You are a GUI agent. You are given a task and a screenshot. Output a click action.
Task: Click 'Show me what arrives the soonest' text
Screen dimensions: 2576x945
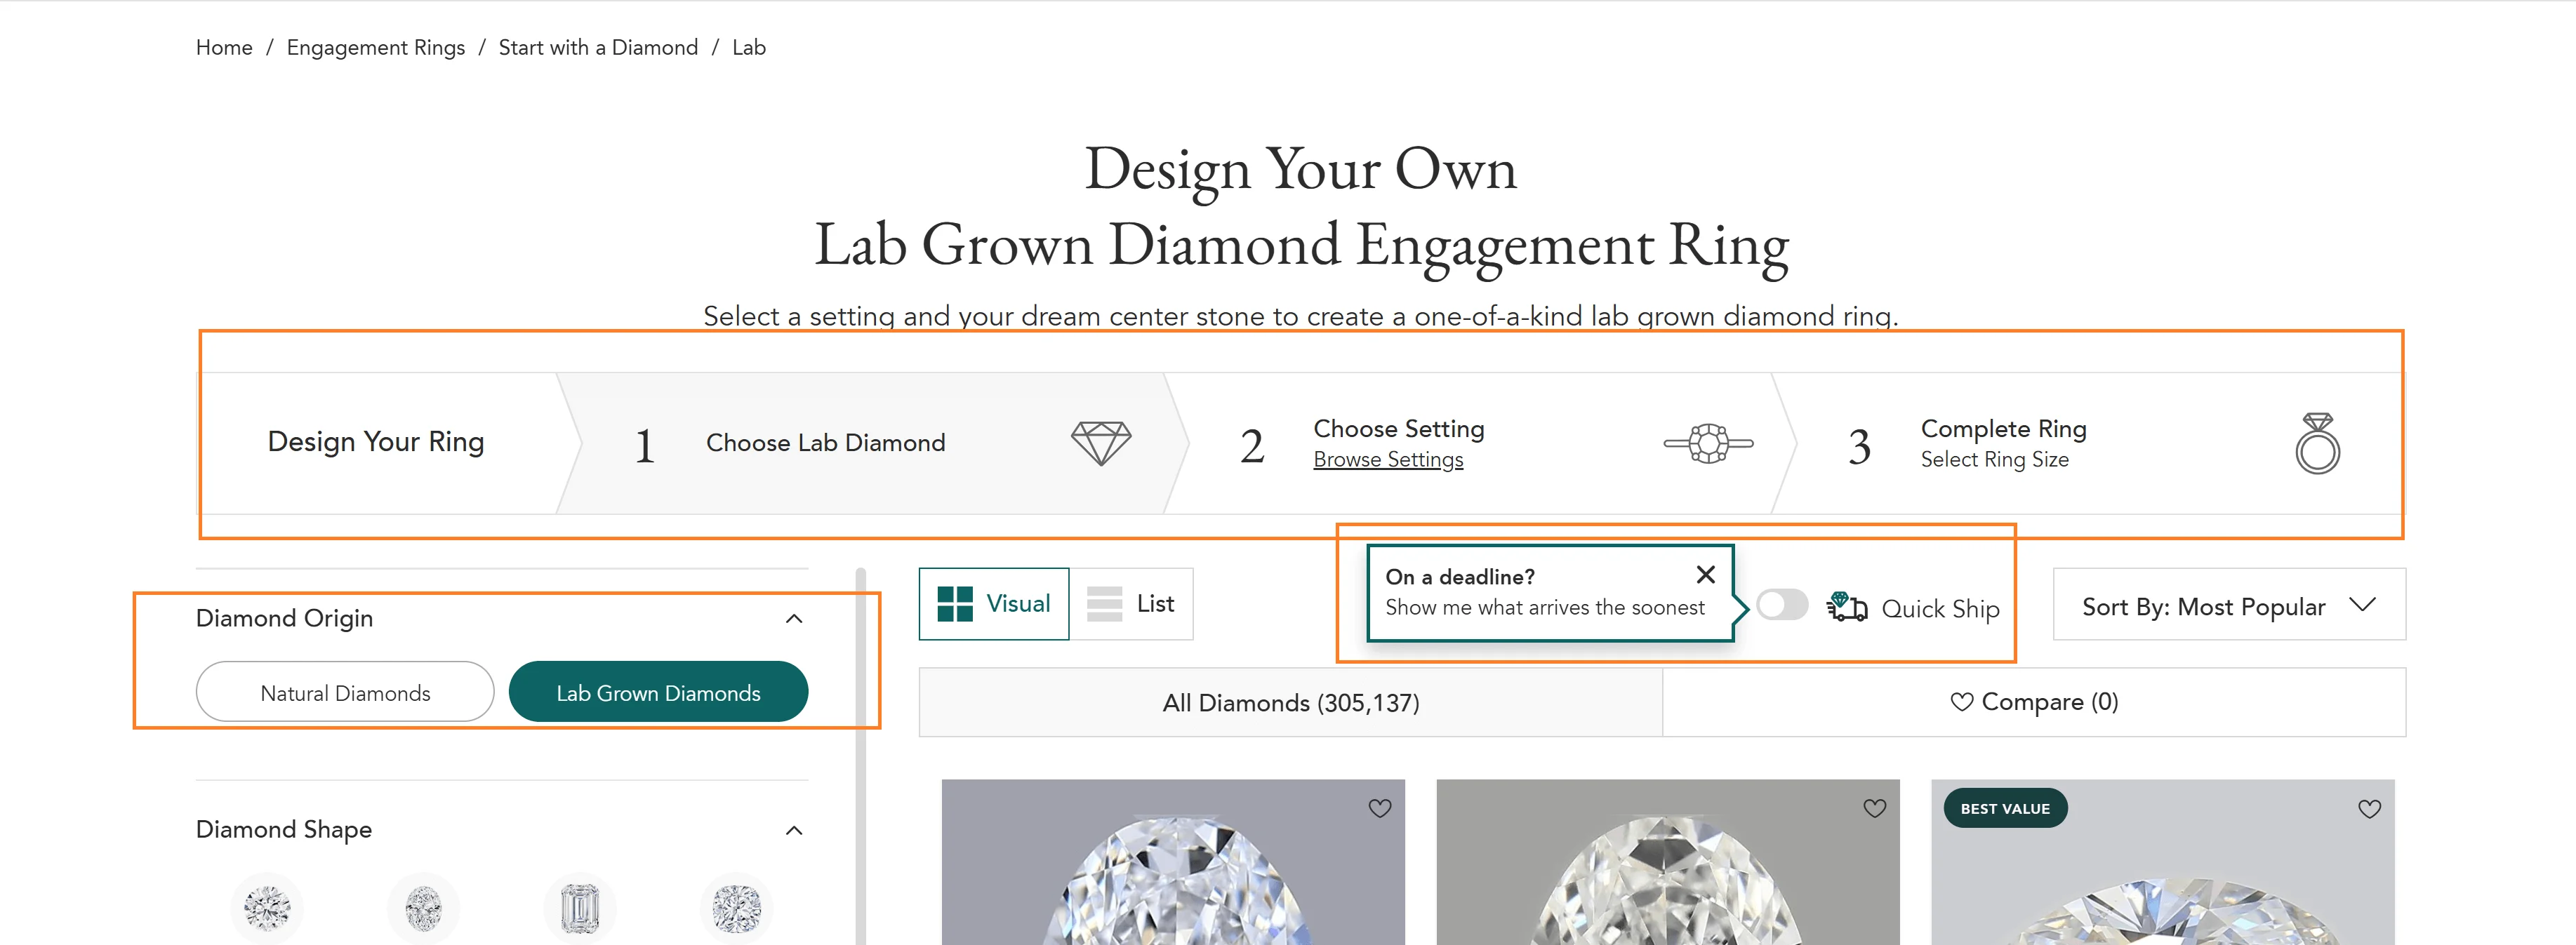point(1545,608)
